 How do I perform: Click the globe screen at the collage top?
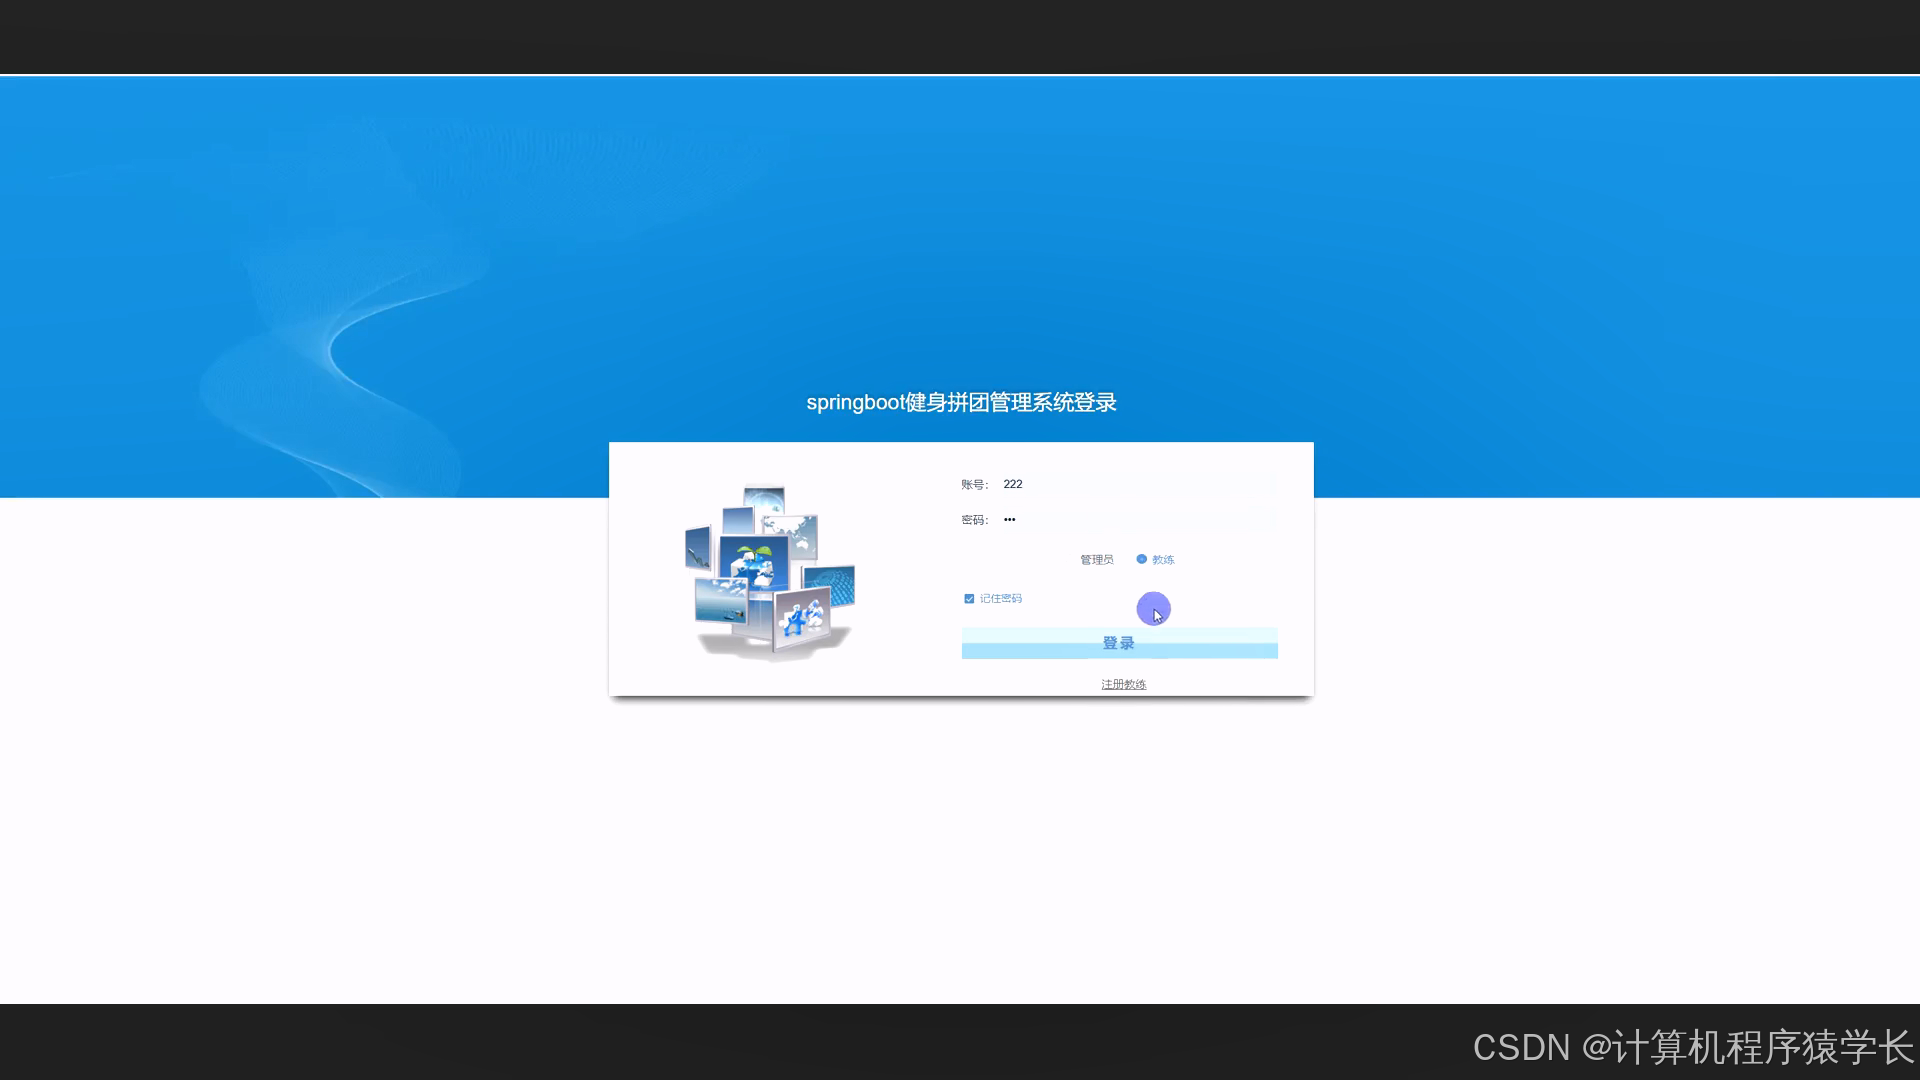point(763,497)
